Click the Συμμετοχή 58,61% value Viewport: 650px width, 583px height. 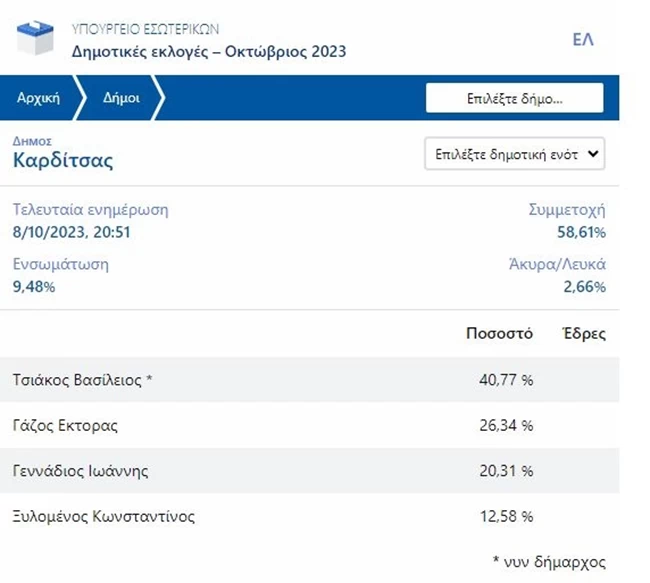click(x=580, y=233)
